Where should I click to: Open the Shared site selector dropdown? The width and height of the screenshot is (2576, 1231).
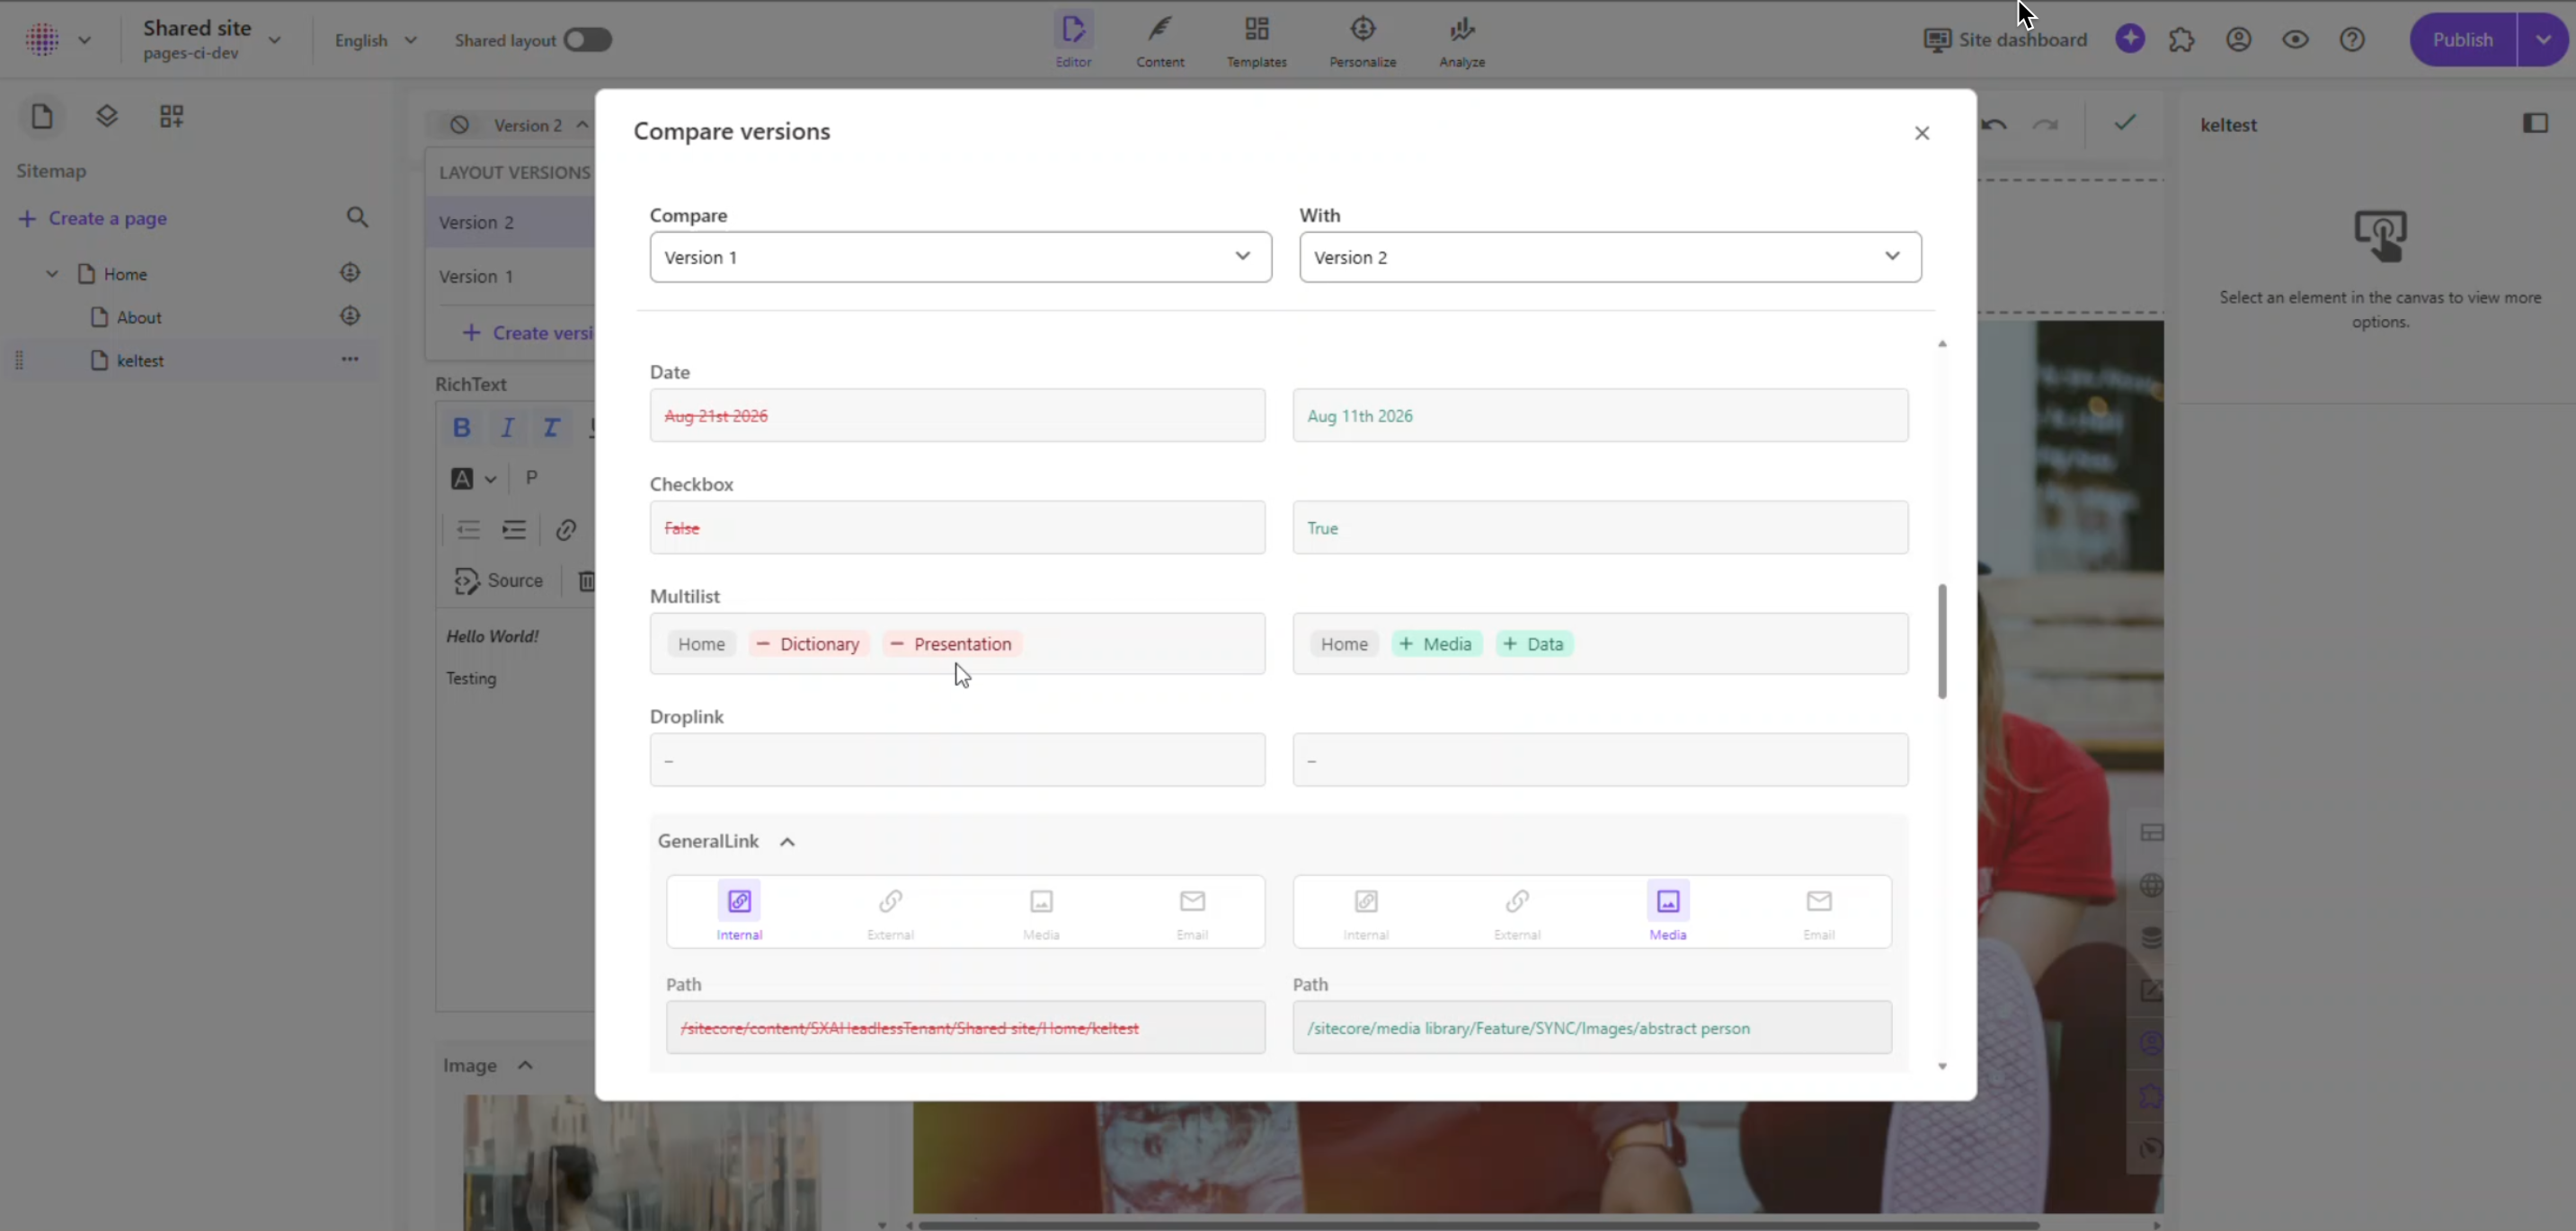pos(212,40)
